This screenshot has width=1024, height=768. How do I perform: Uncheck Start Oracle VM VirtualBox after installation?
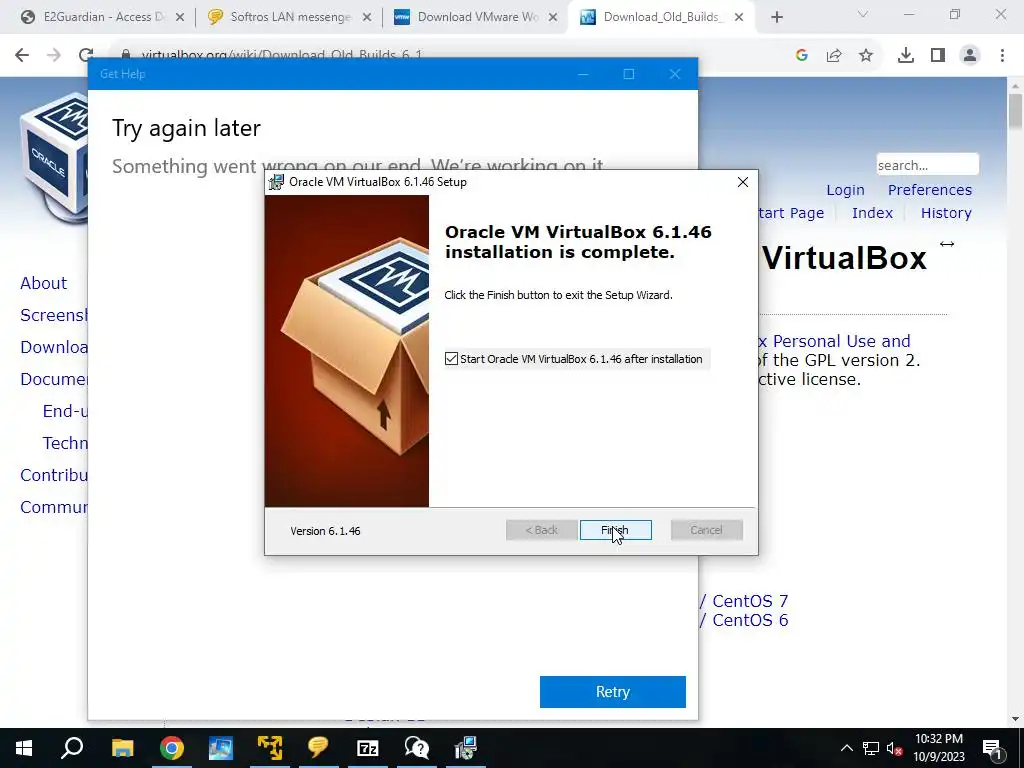click(451, 359)
